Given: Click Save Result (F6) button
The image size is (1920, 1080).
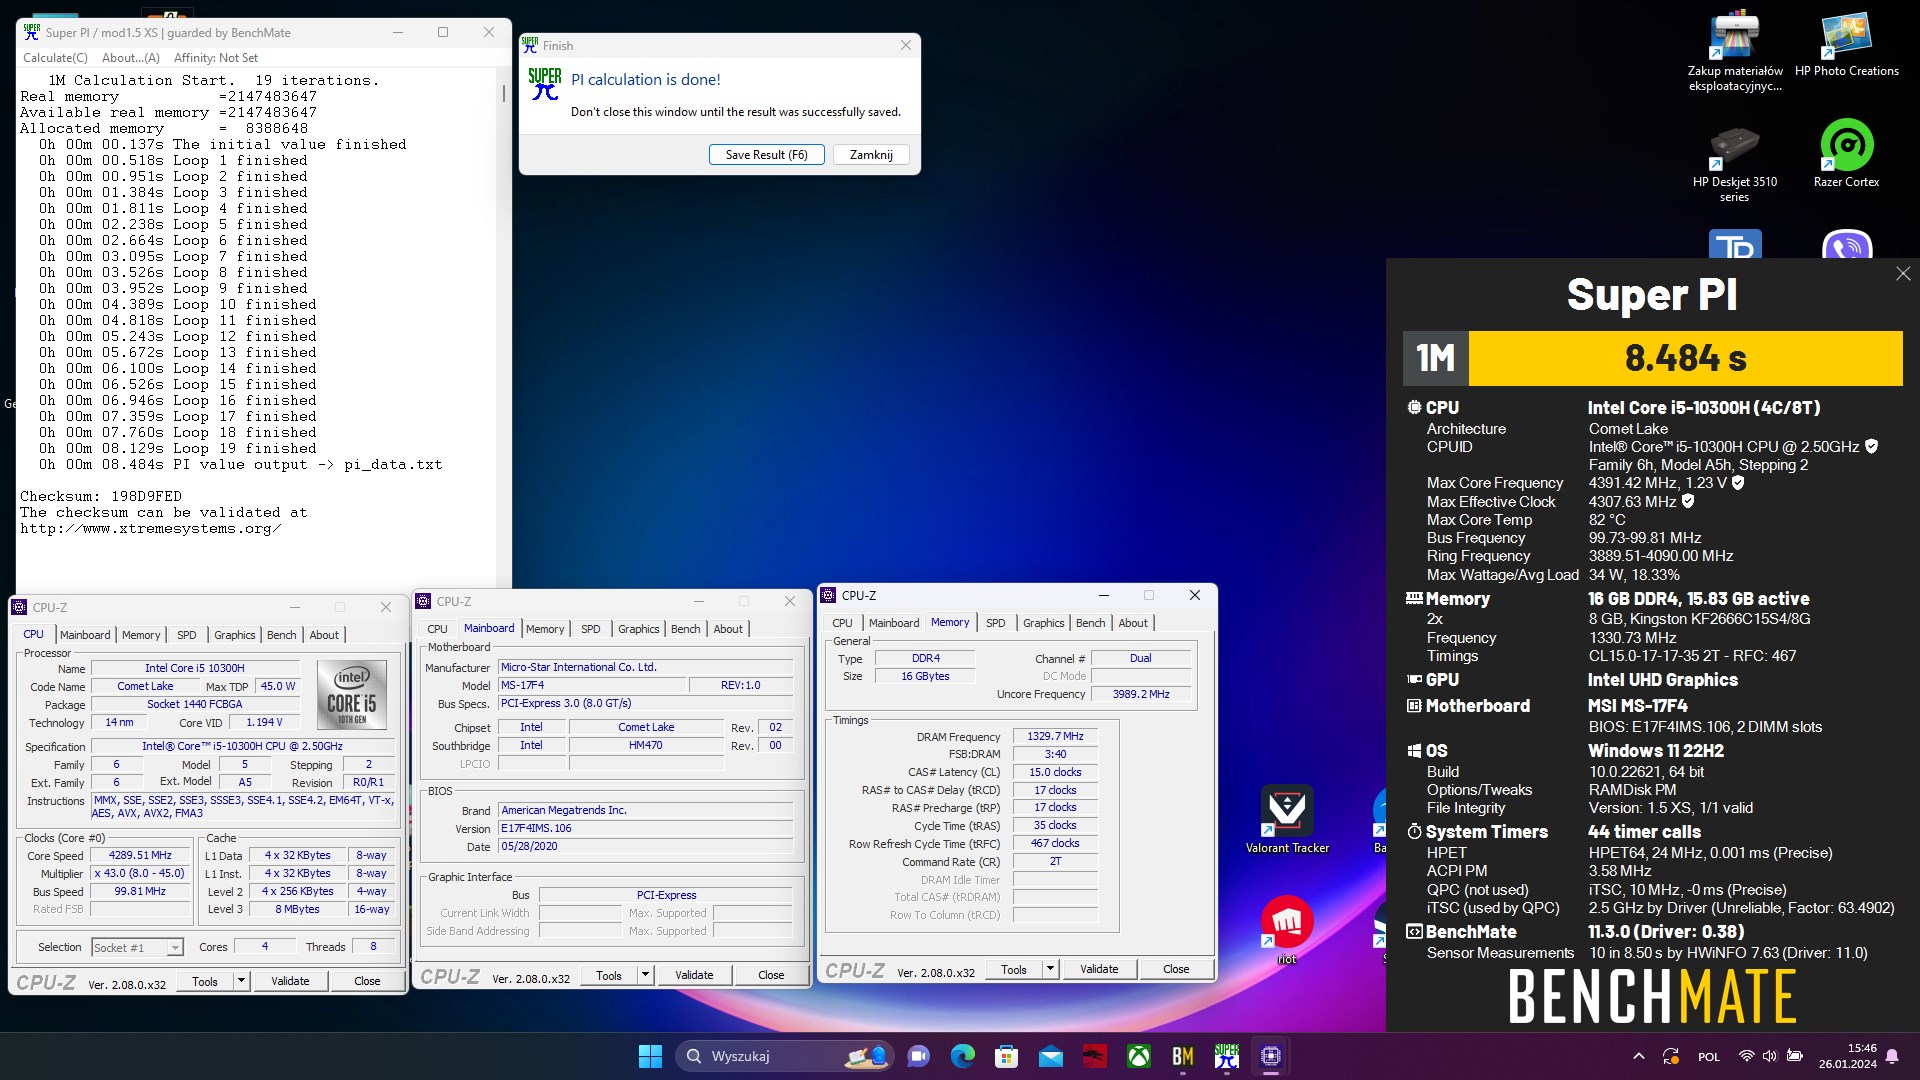Looking at the screenshot, I should point(766,155).
